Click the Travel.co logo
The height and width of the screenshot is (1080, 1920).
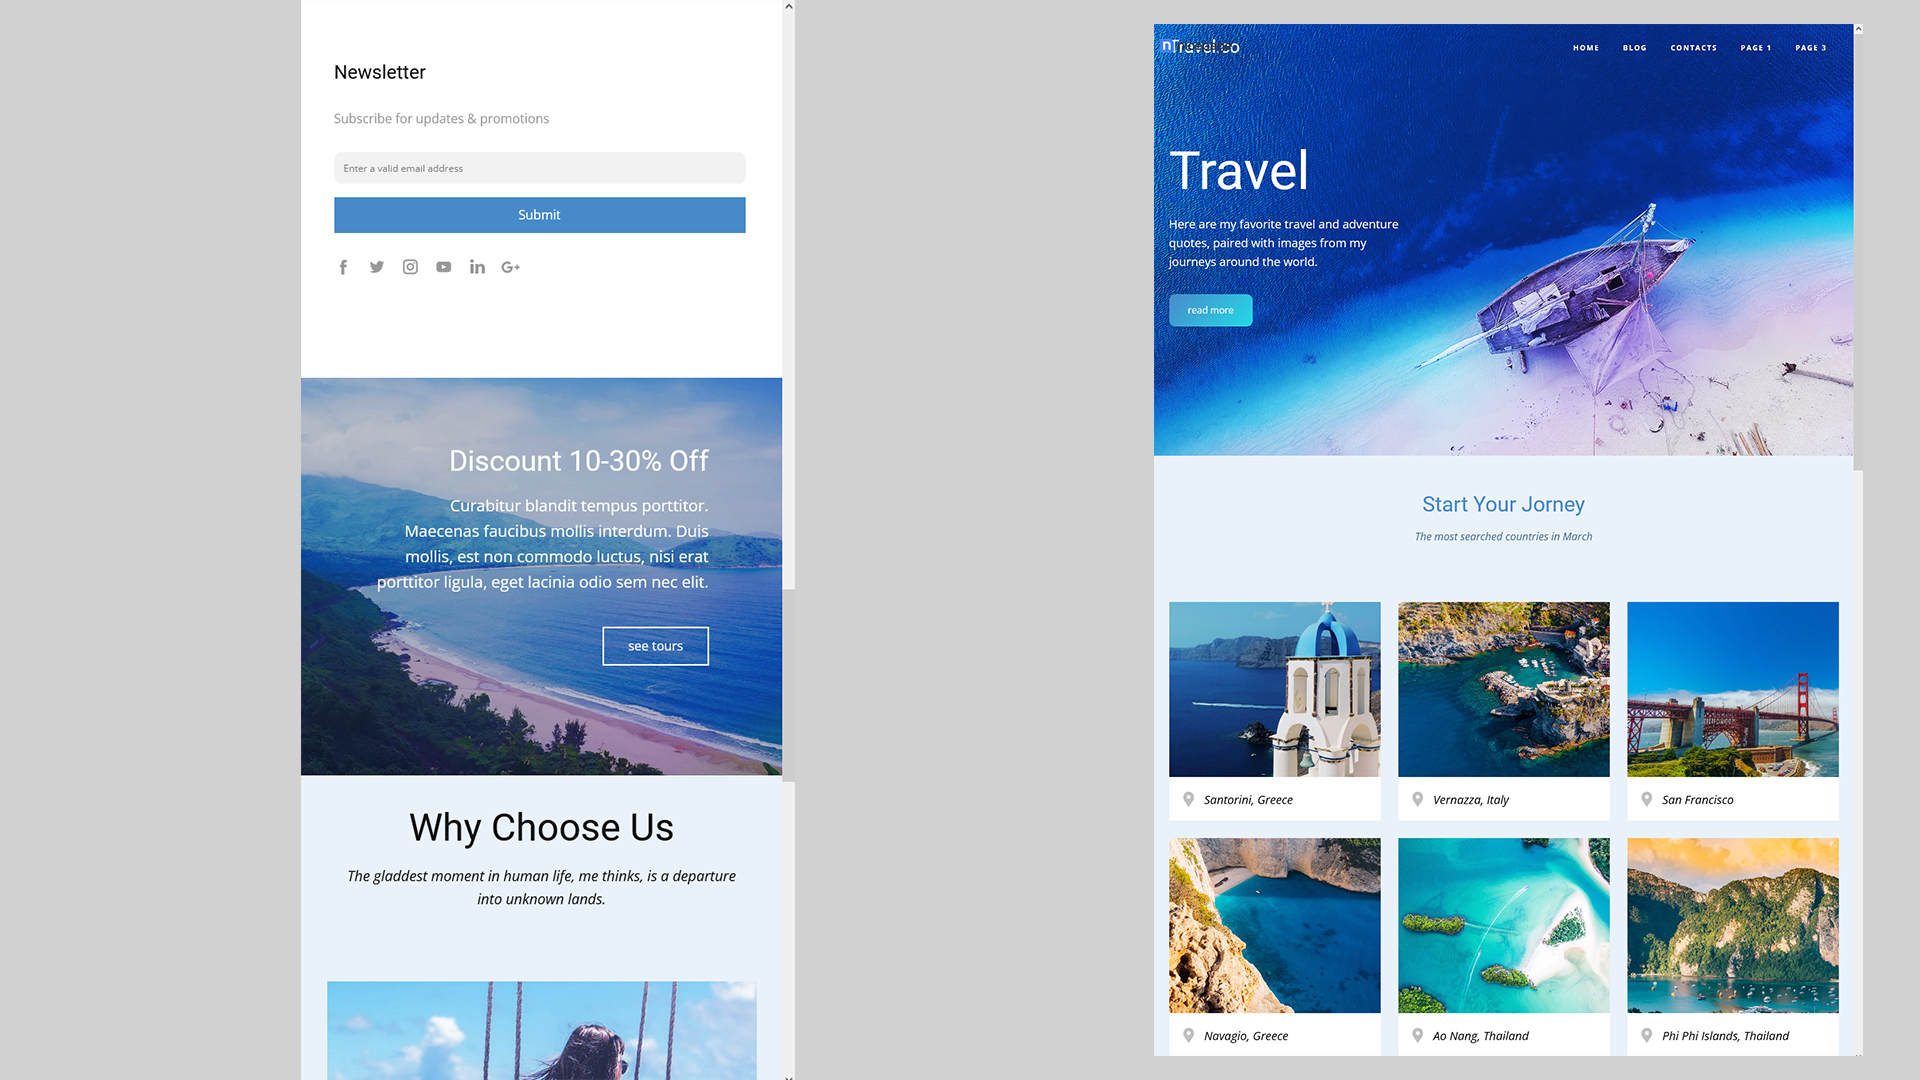(1201, 47)
